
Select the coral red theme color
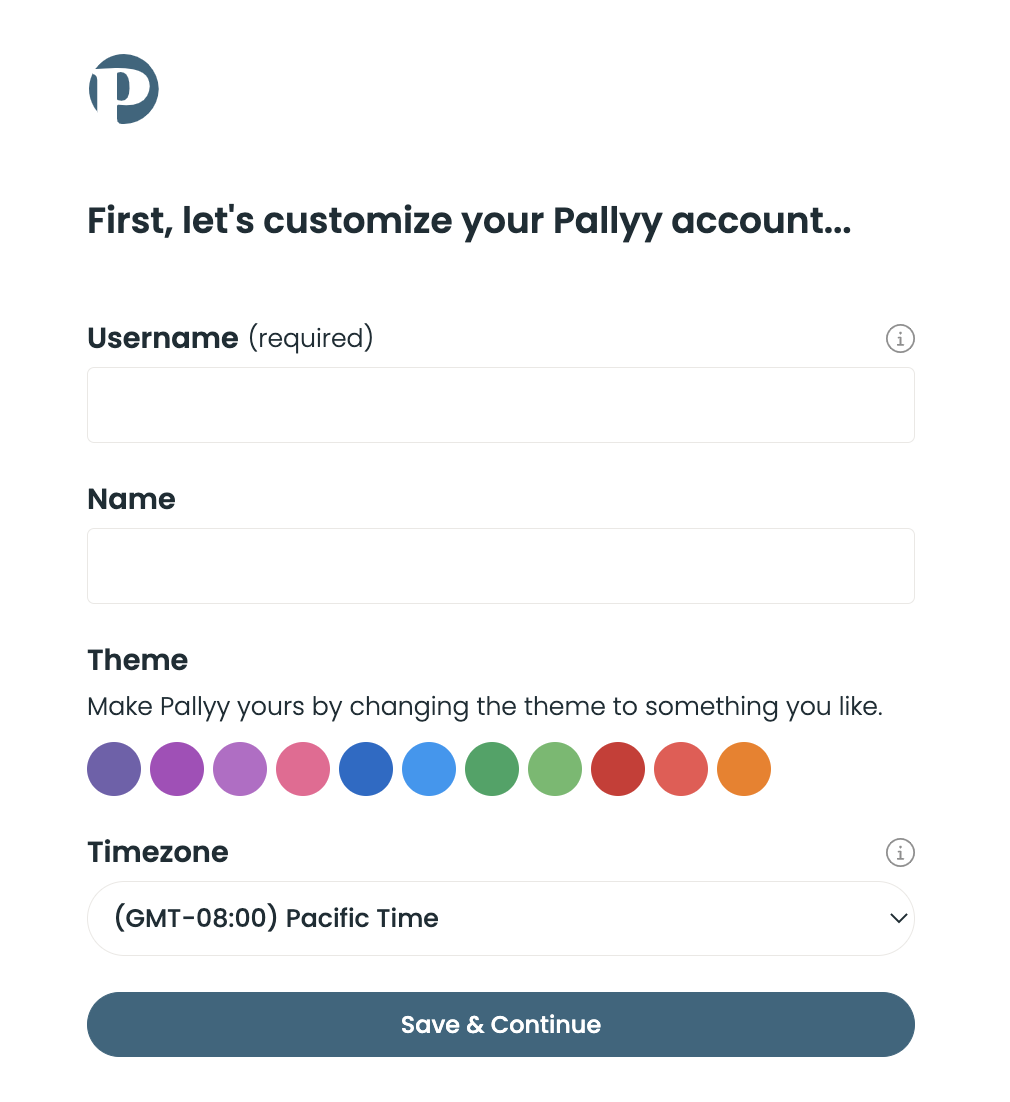[681, 769]
